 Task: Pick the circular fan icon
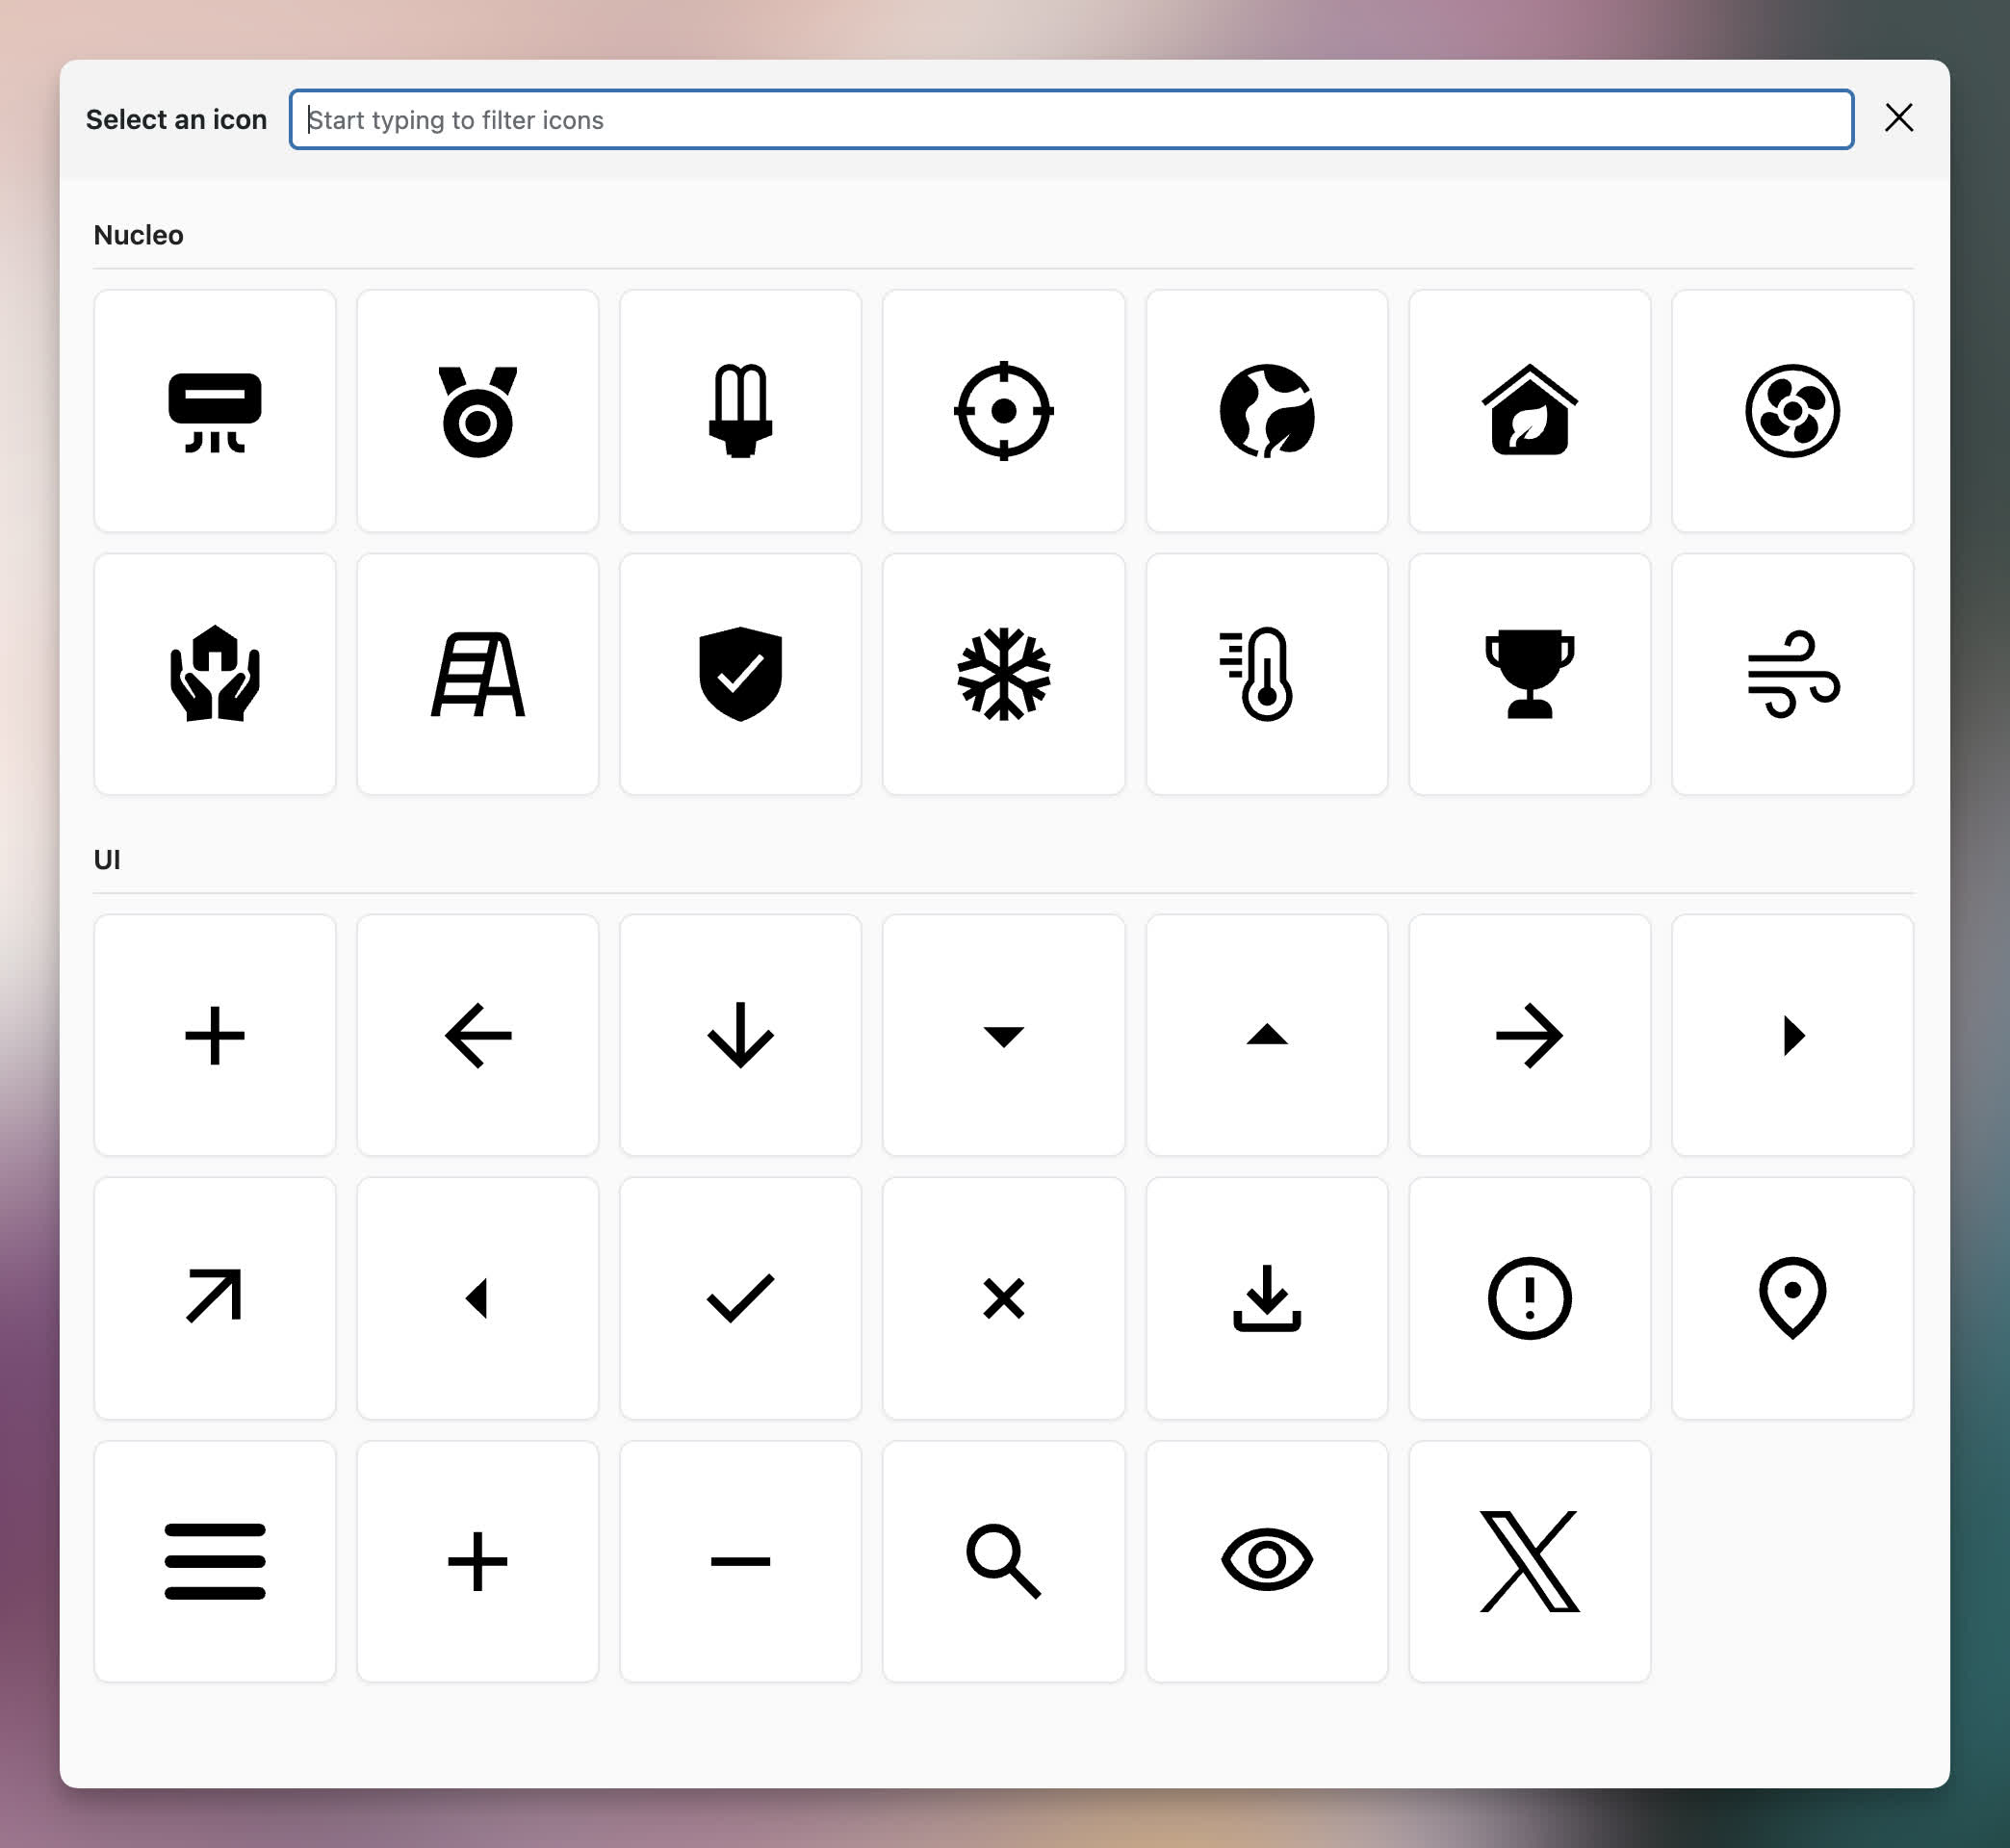tap(1792, 411)
